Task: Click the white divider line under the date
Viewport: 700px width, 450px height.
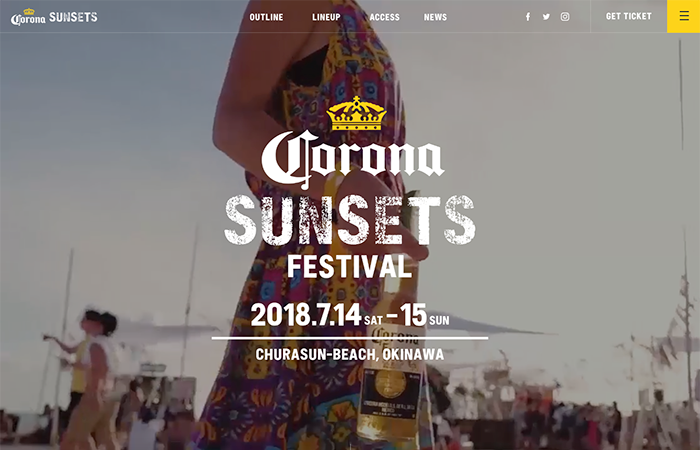Action: point(350,338)
